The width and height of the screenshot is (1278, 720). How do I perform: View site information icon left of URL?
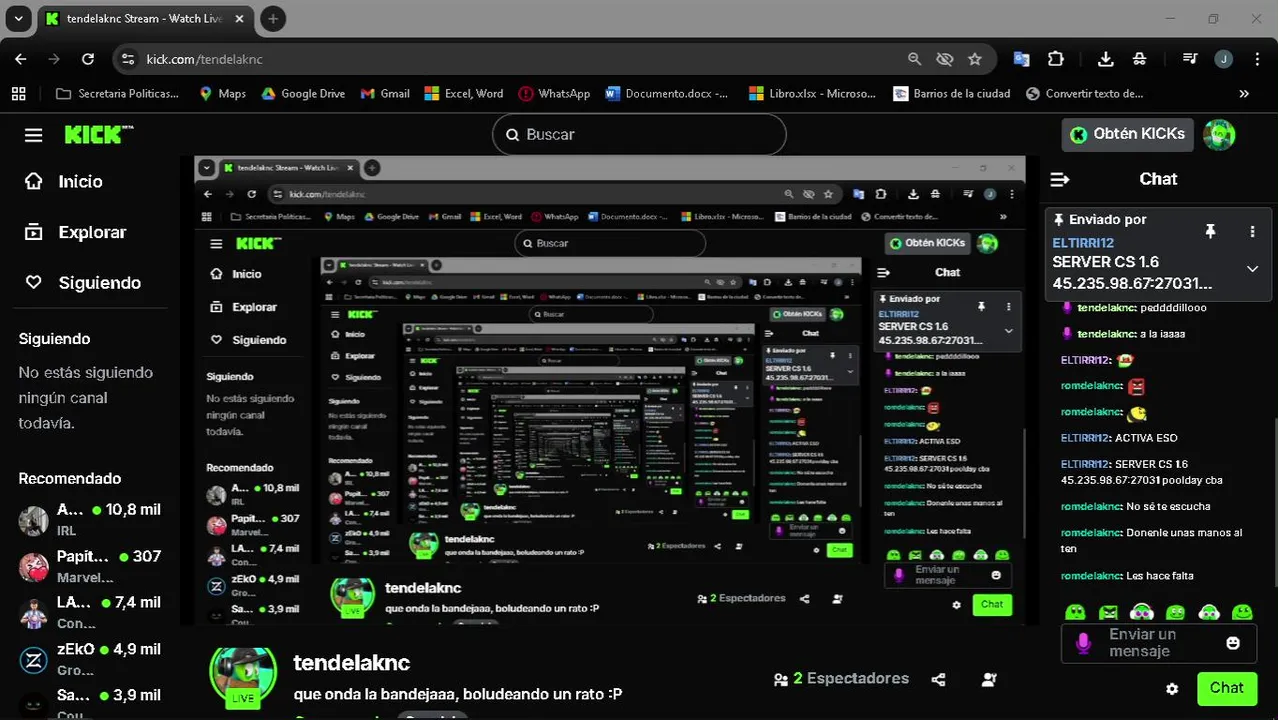pos(127,59)
